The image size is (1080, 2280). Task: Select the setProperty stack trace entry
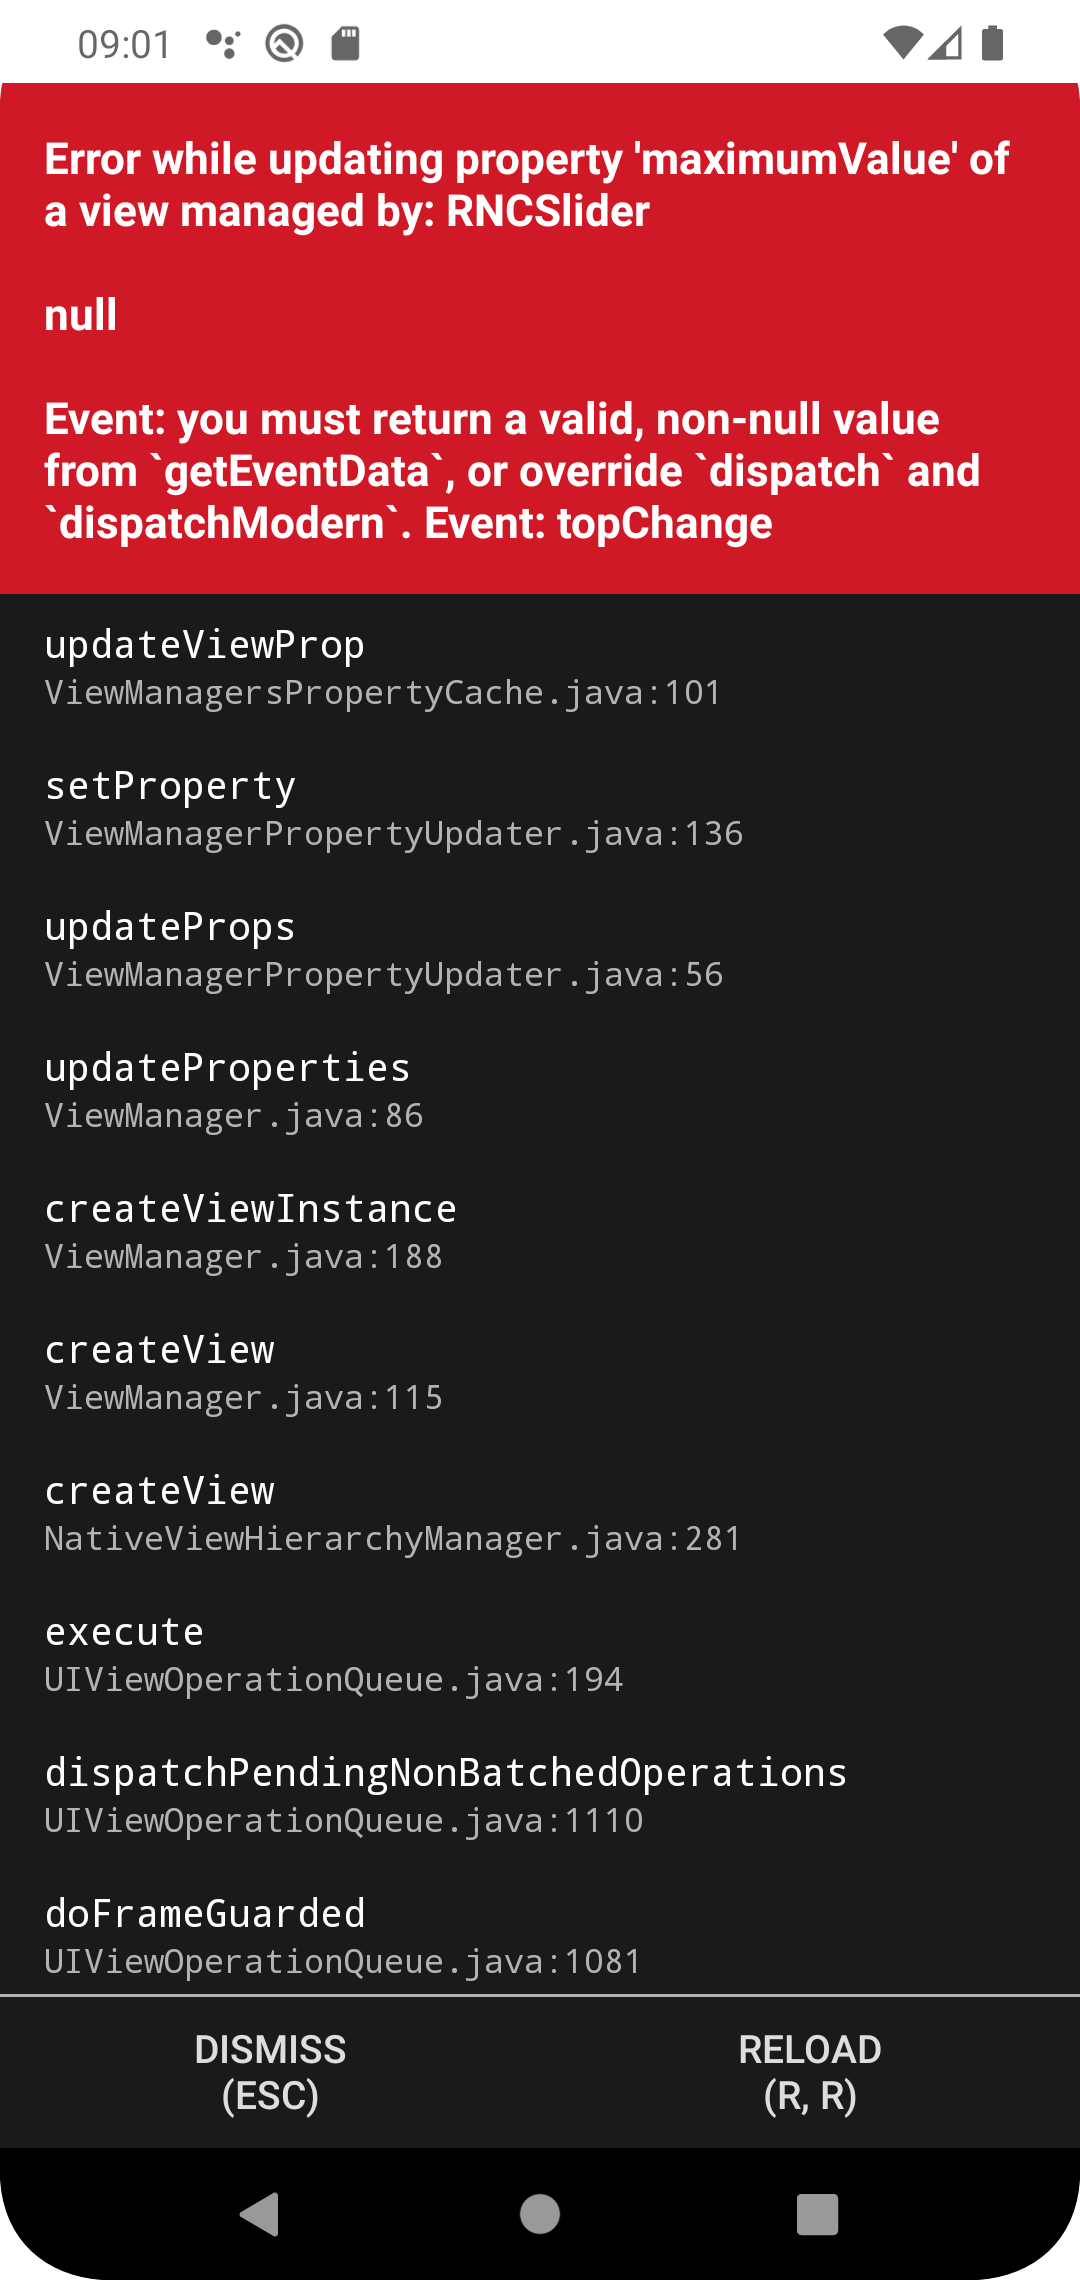(x=395, y=808)
